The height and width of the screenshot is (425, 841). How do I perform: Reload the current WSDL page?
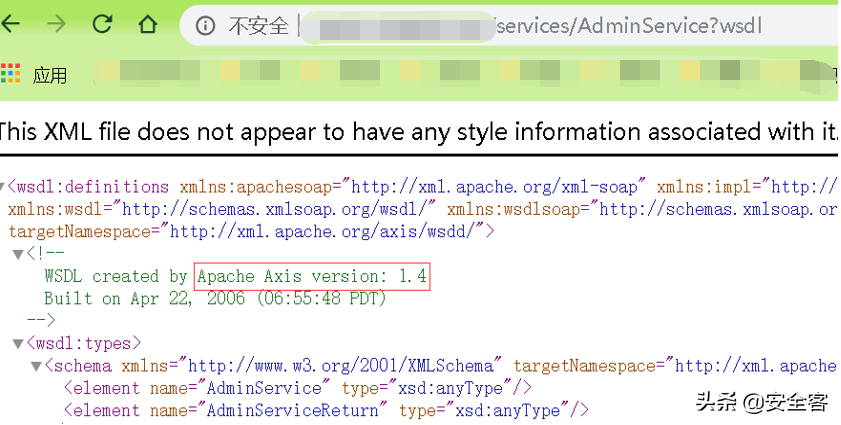pyautogui.click(x=102, y=24)
